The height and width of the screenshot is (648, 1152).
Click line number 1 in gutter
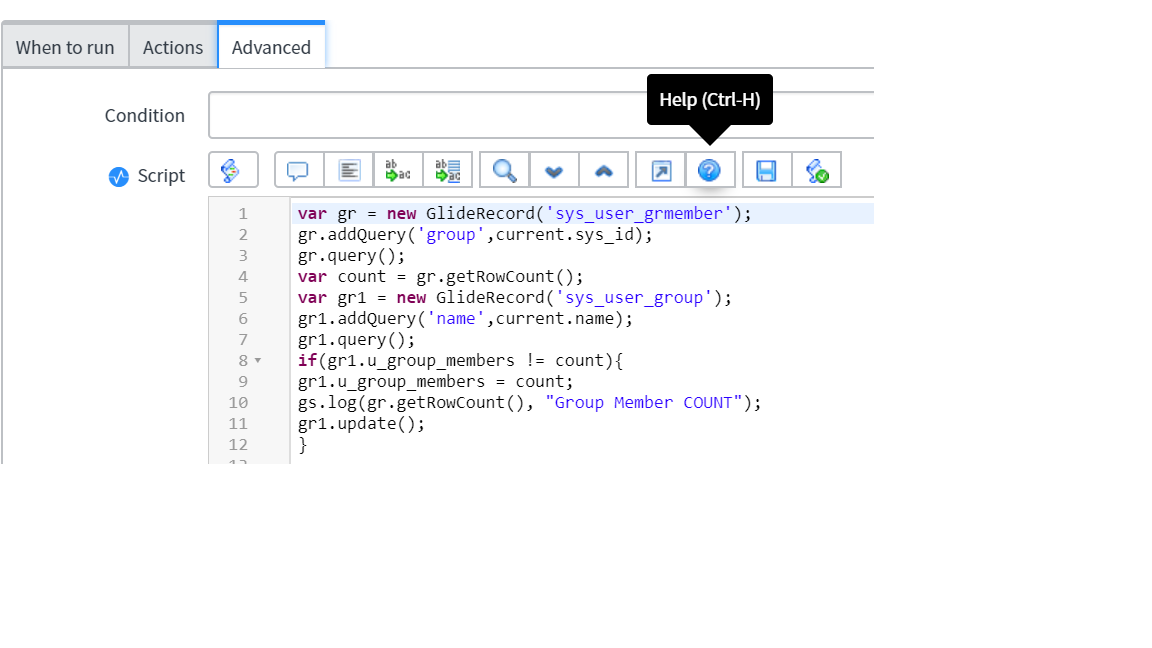tap(243, 214)
